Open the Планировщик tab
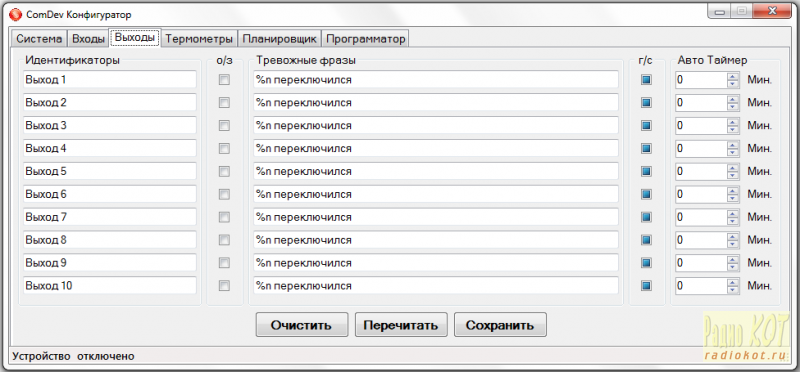This screenshot has height=372, width=800. tap(280, 39)
